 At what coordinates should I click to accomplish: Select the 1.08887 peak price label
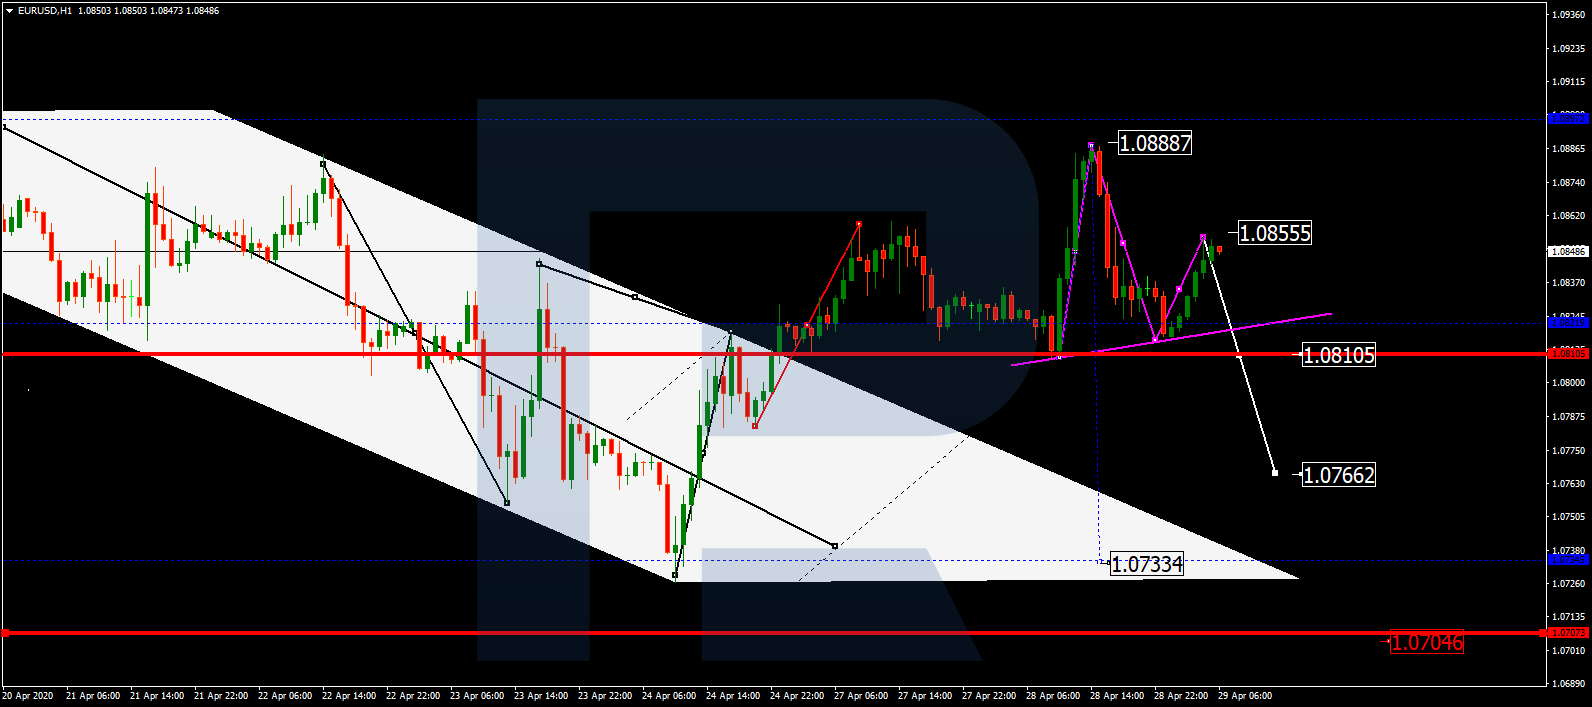click(x=1155, y=143)
